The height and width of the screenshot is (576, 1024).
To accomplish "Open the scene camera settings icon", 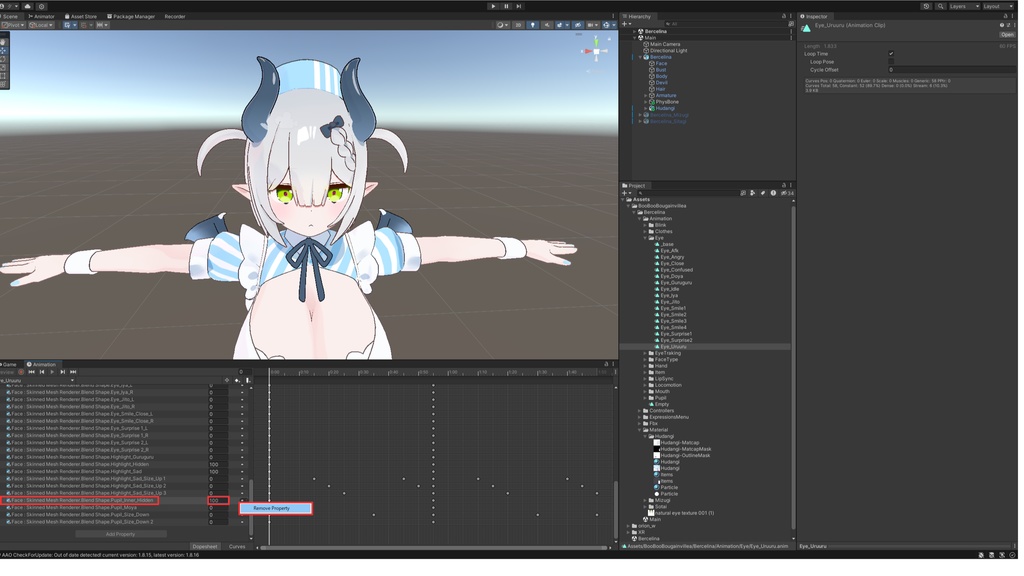I will click(x=592, y=25).
